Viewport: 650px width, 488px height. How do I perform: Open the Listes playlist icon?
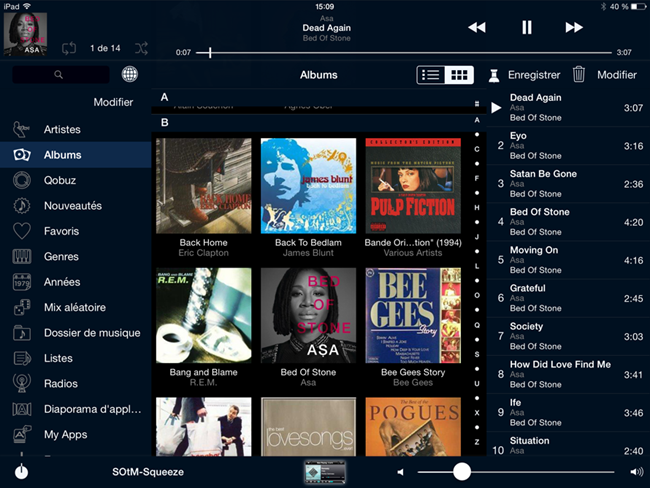[x=22, y=358]
